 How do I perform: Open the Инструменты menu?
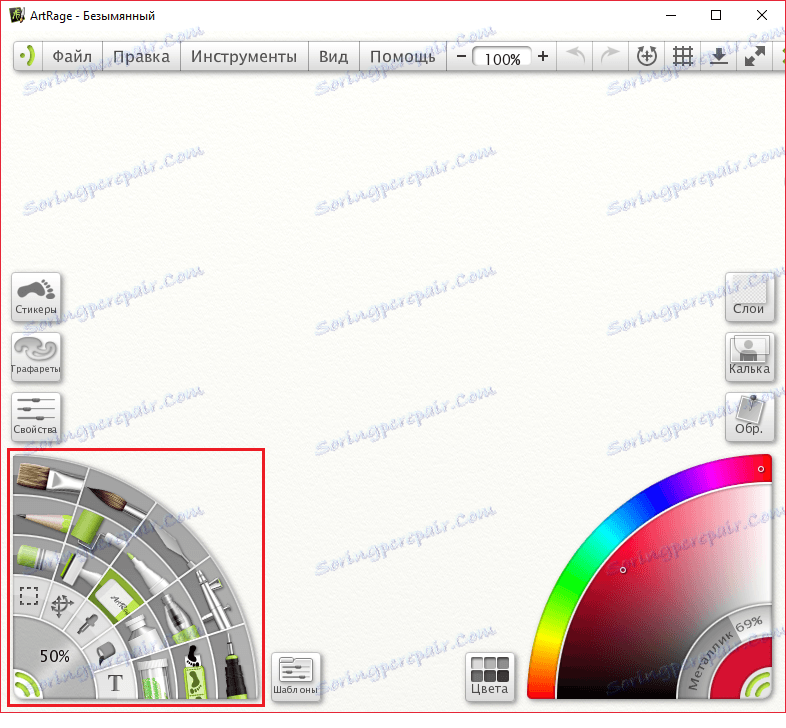244,56
